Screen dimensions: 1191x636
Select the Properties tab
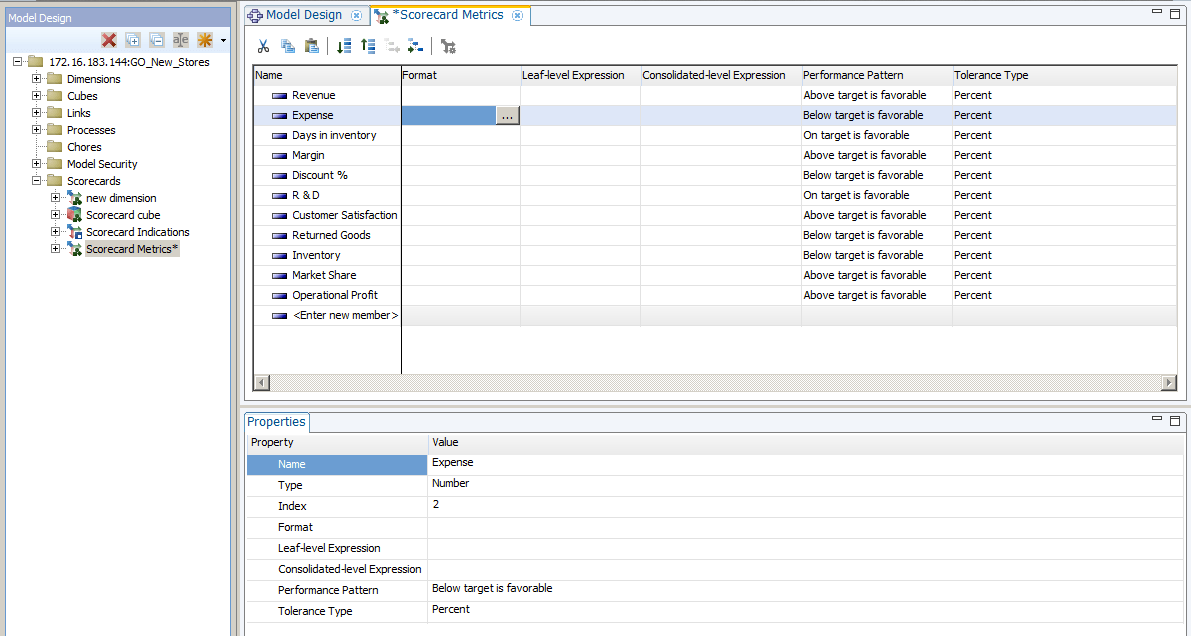tap(276, 421)
